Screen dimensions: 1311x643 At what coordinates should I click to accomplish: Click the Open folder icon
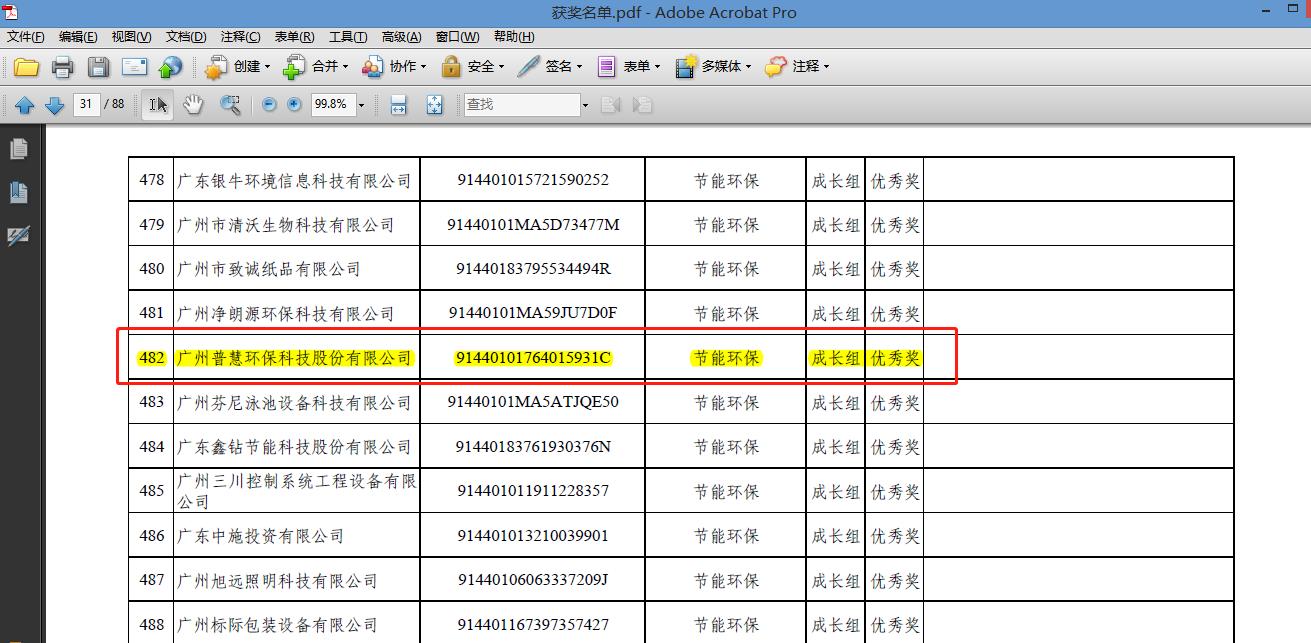pos(26,67)
